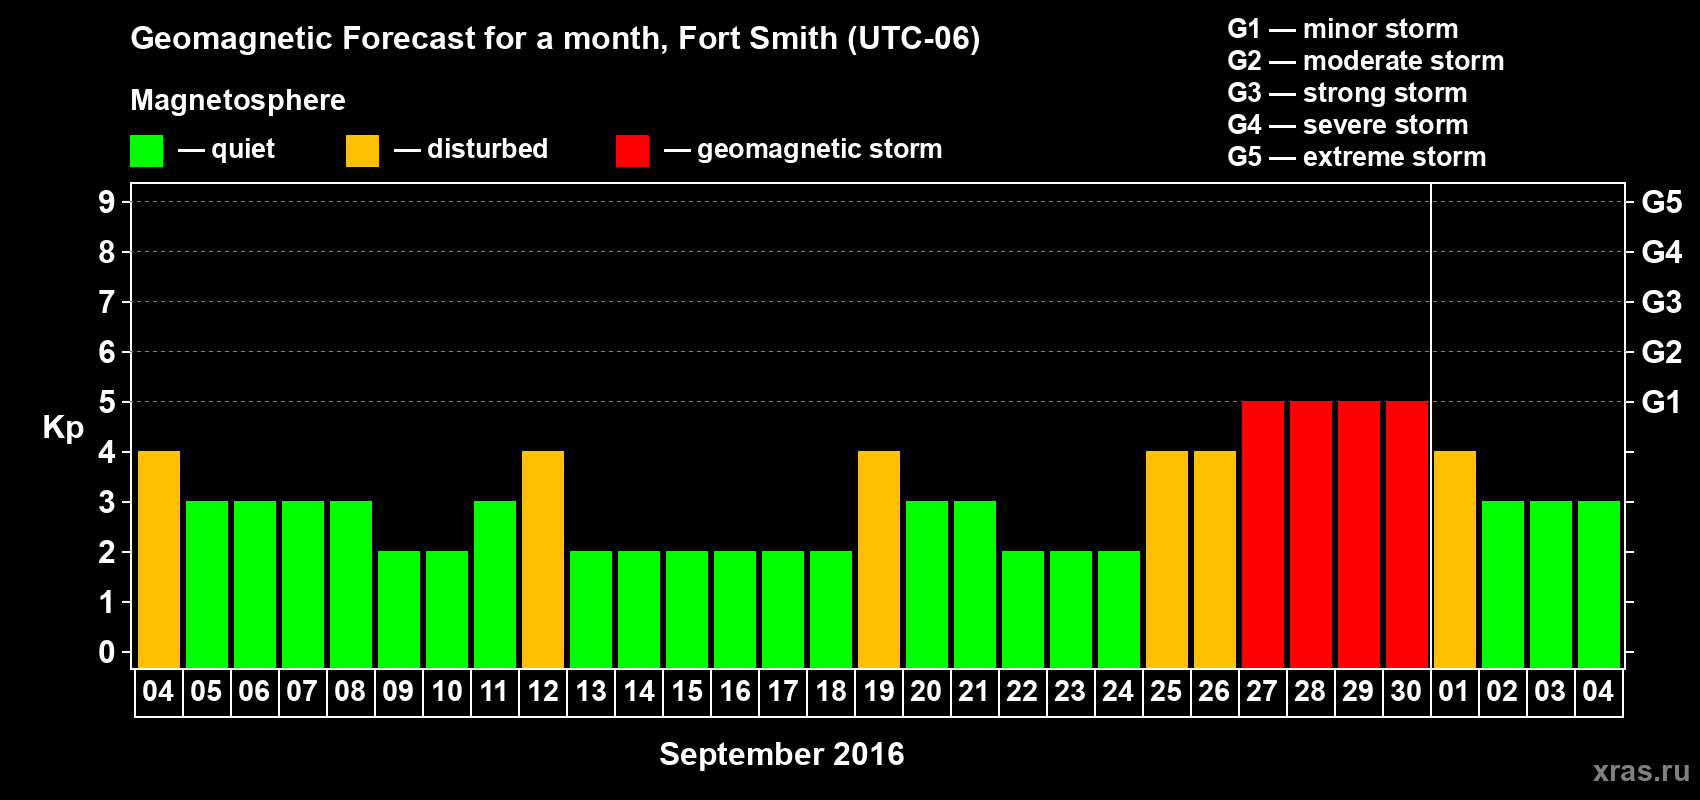Screen dimensions: 1700x800
Task: Click the 'September 2016' axis label
Action: click(782, 754)
